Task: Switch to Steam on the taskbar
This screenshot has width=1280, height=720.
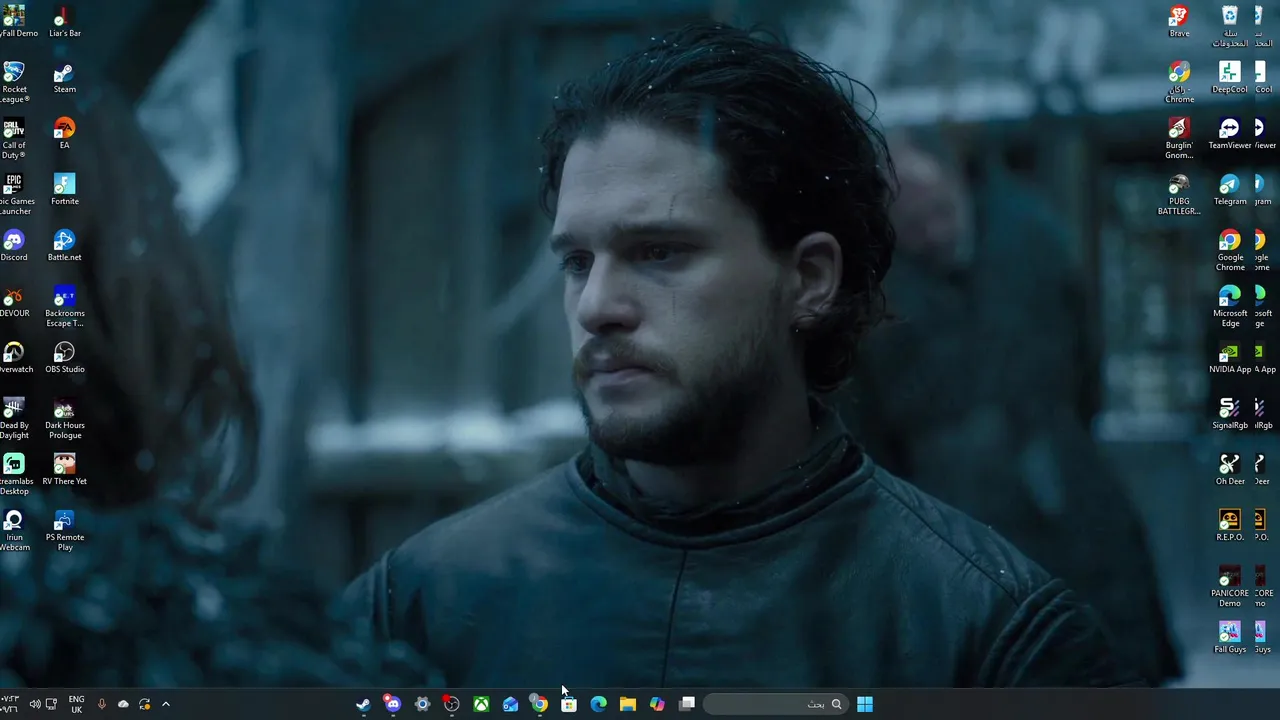Action: (363, 704)
